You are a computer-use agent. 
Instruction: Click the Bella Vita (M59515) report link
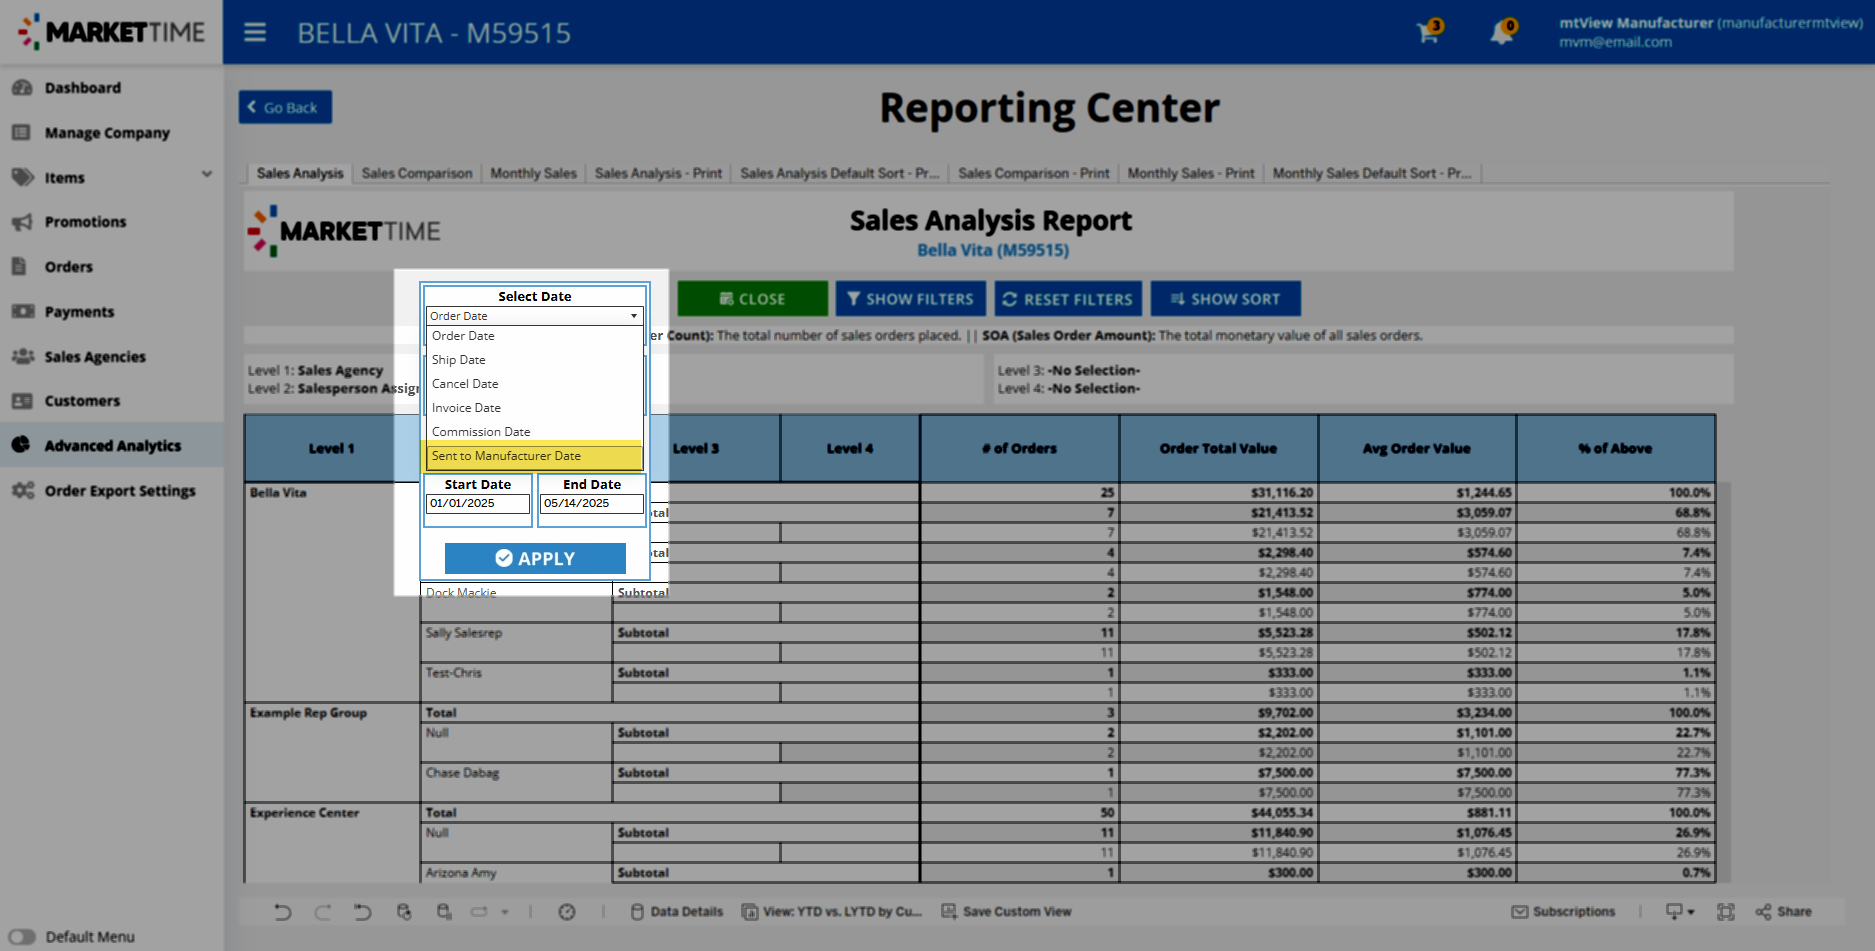(x=993, y=250)
